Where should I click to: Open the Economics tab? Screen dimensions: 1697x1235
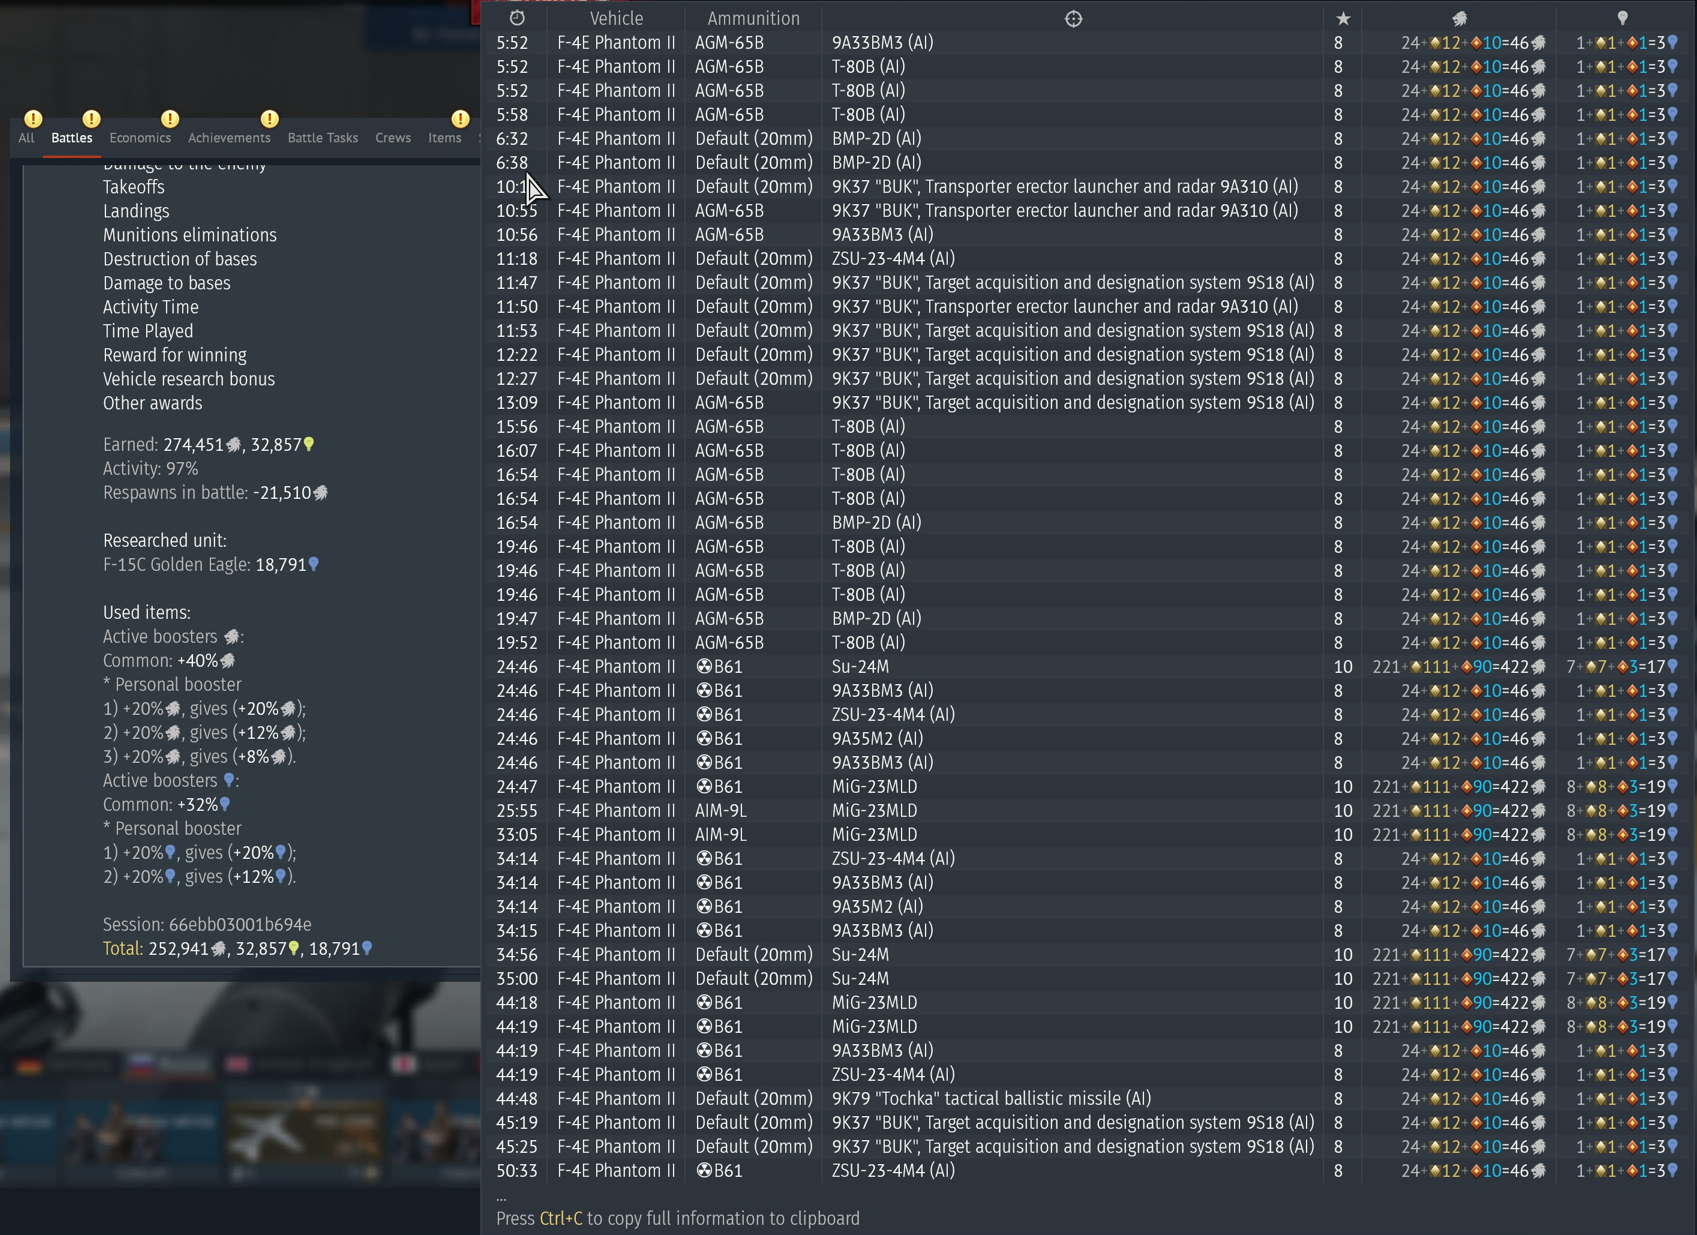tap(140, 138)
